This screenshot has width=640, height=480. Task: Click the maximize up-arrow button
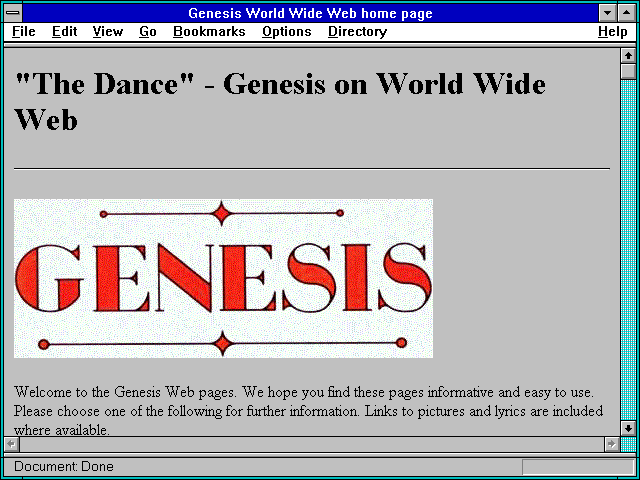tap(627, 13)
